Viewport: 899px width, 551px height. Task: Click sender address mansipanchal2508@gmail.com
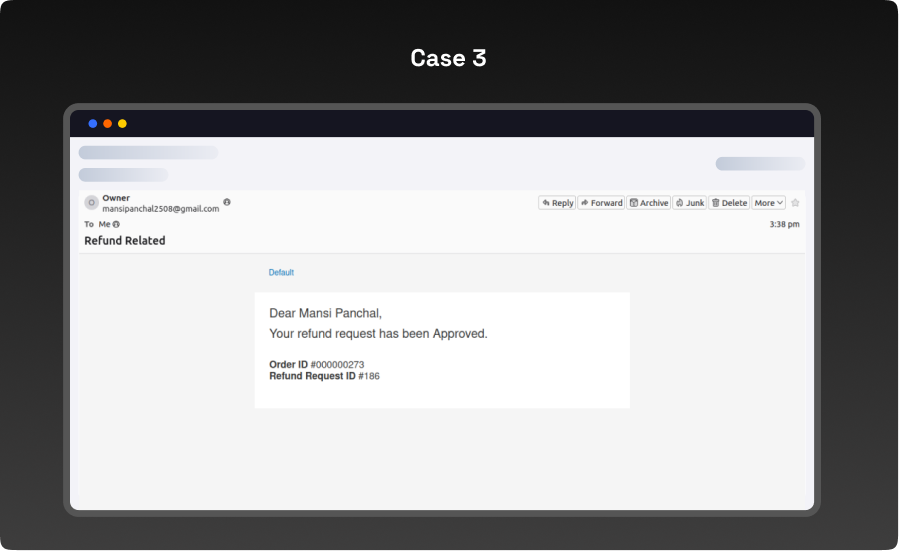tap(160, 209)
